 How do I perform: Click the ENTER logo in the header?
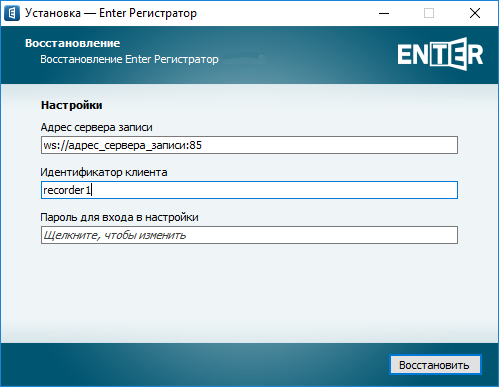coord(440,54)
